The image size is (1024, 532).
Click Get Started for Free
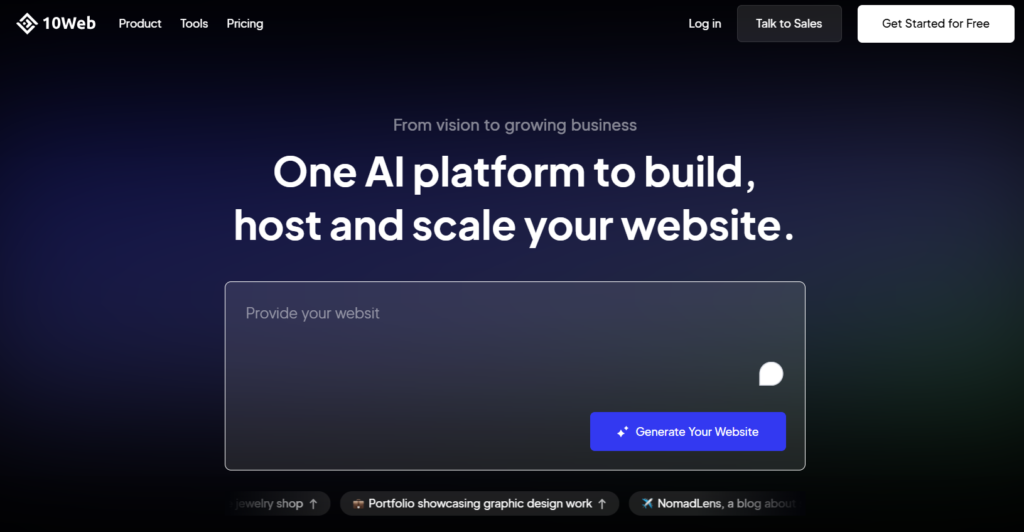click(936, 23)
